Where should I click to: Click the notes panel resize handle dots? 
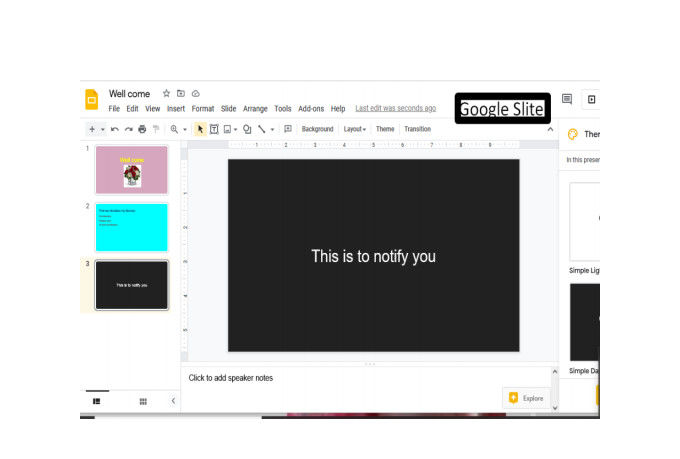(x=370, y=364)
